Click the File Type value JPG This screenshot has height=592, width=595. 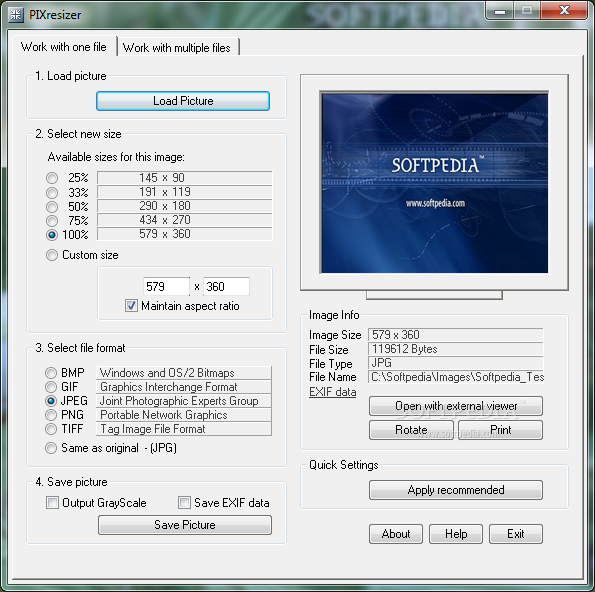coord(456,363)
